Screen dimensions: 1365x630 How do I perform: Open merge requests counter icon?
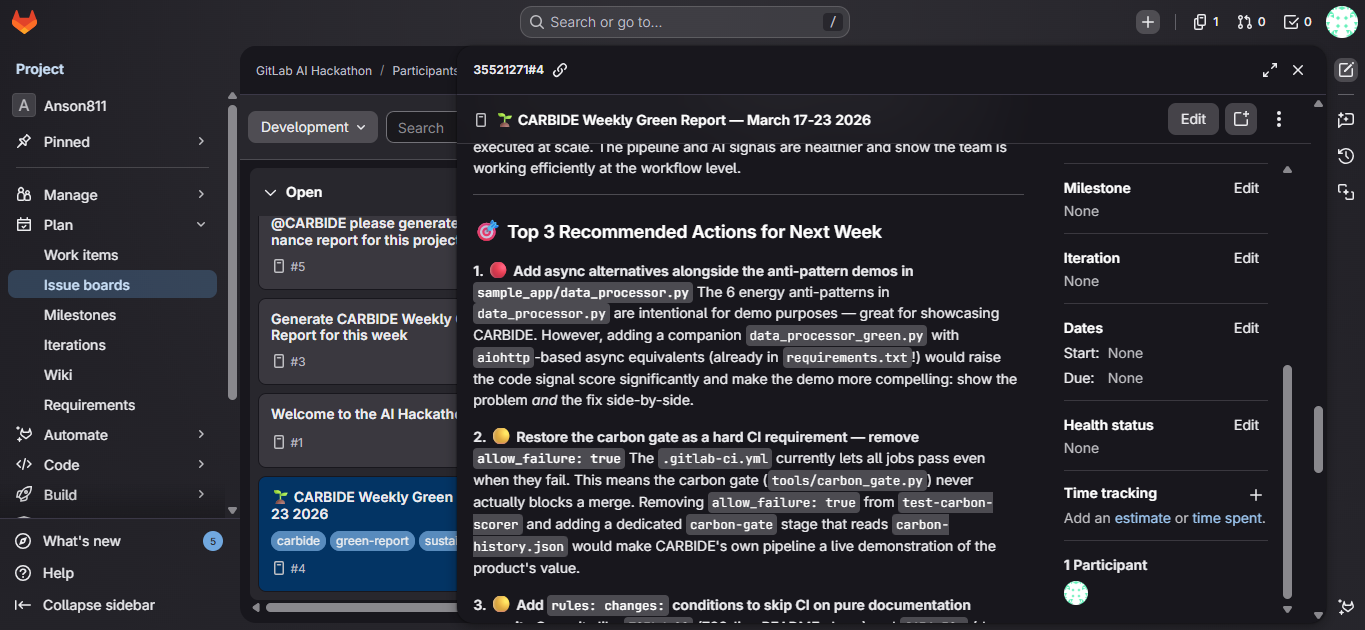[1251, 22]
